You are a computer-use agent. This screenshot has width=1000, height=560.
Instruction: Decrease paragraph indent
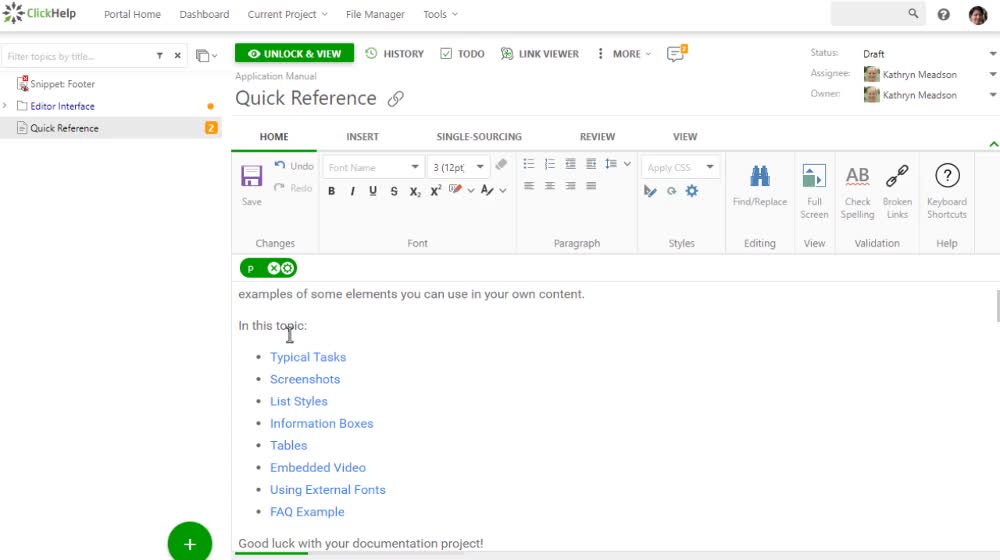coord(570,164)
